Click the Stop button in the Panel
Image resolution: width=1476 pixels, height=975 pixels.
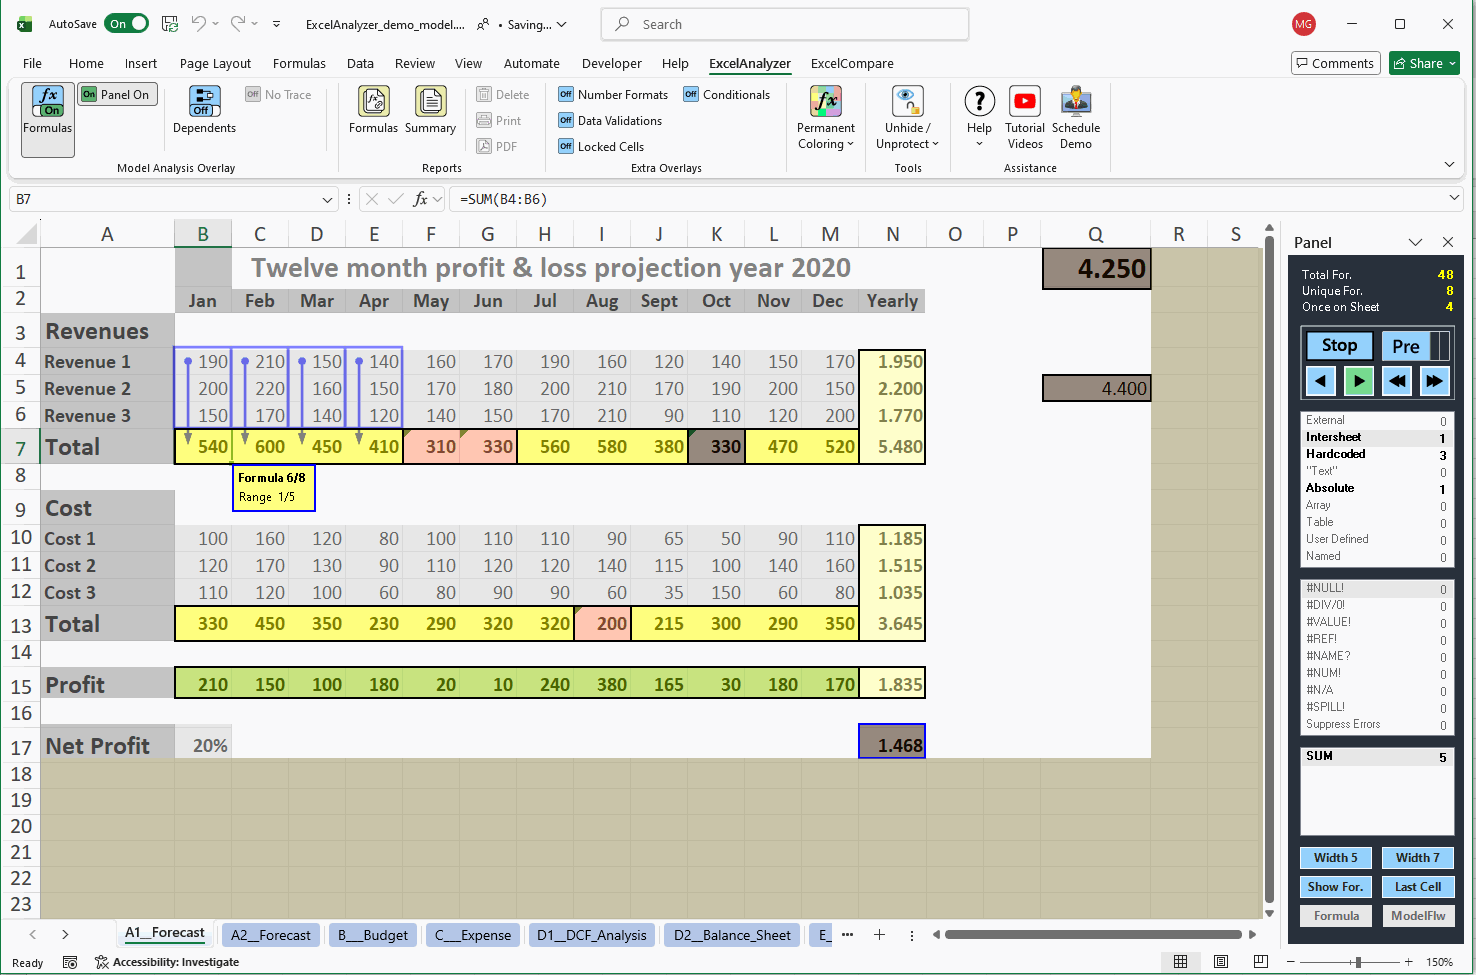pos(1339,346)
